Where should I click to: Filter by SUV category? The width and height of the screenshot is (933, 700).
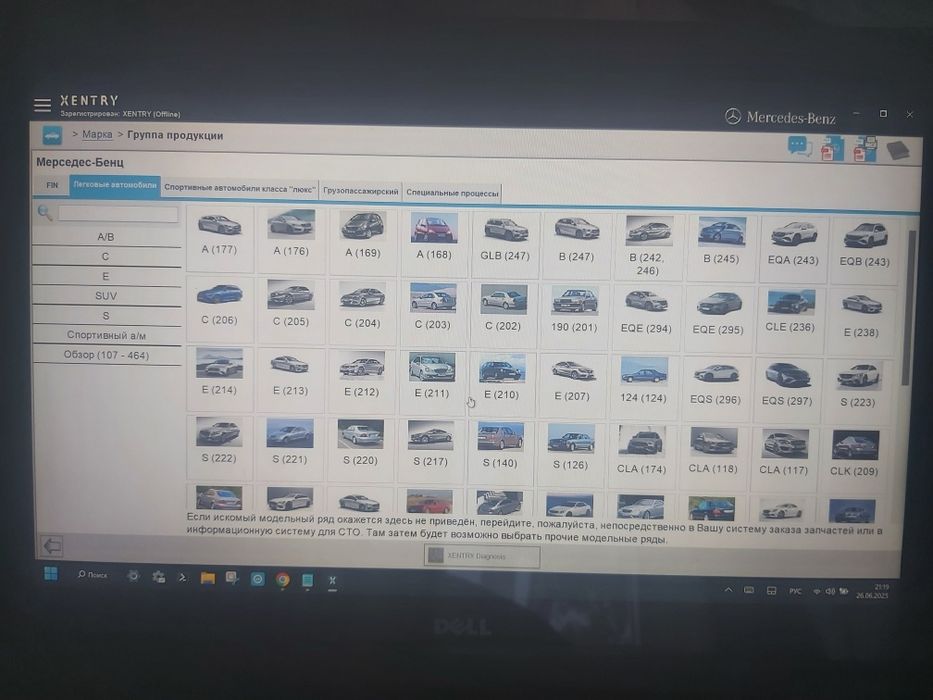click(x=106, y=296)
